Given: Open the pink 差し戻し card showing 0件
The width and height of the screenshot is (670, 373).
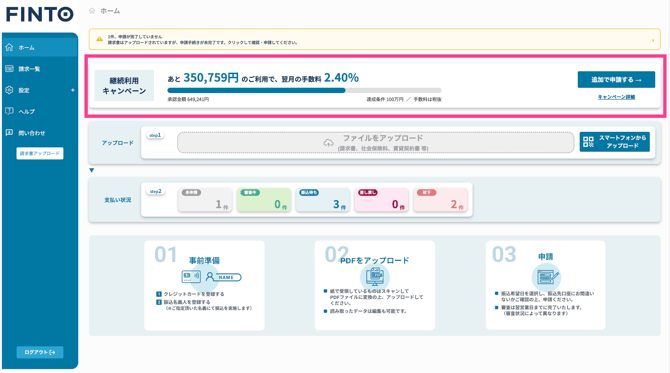Looking at the screenshot, I should click(382, 200).
